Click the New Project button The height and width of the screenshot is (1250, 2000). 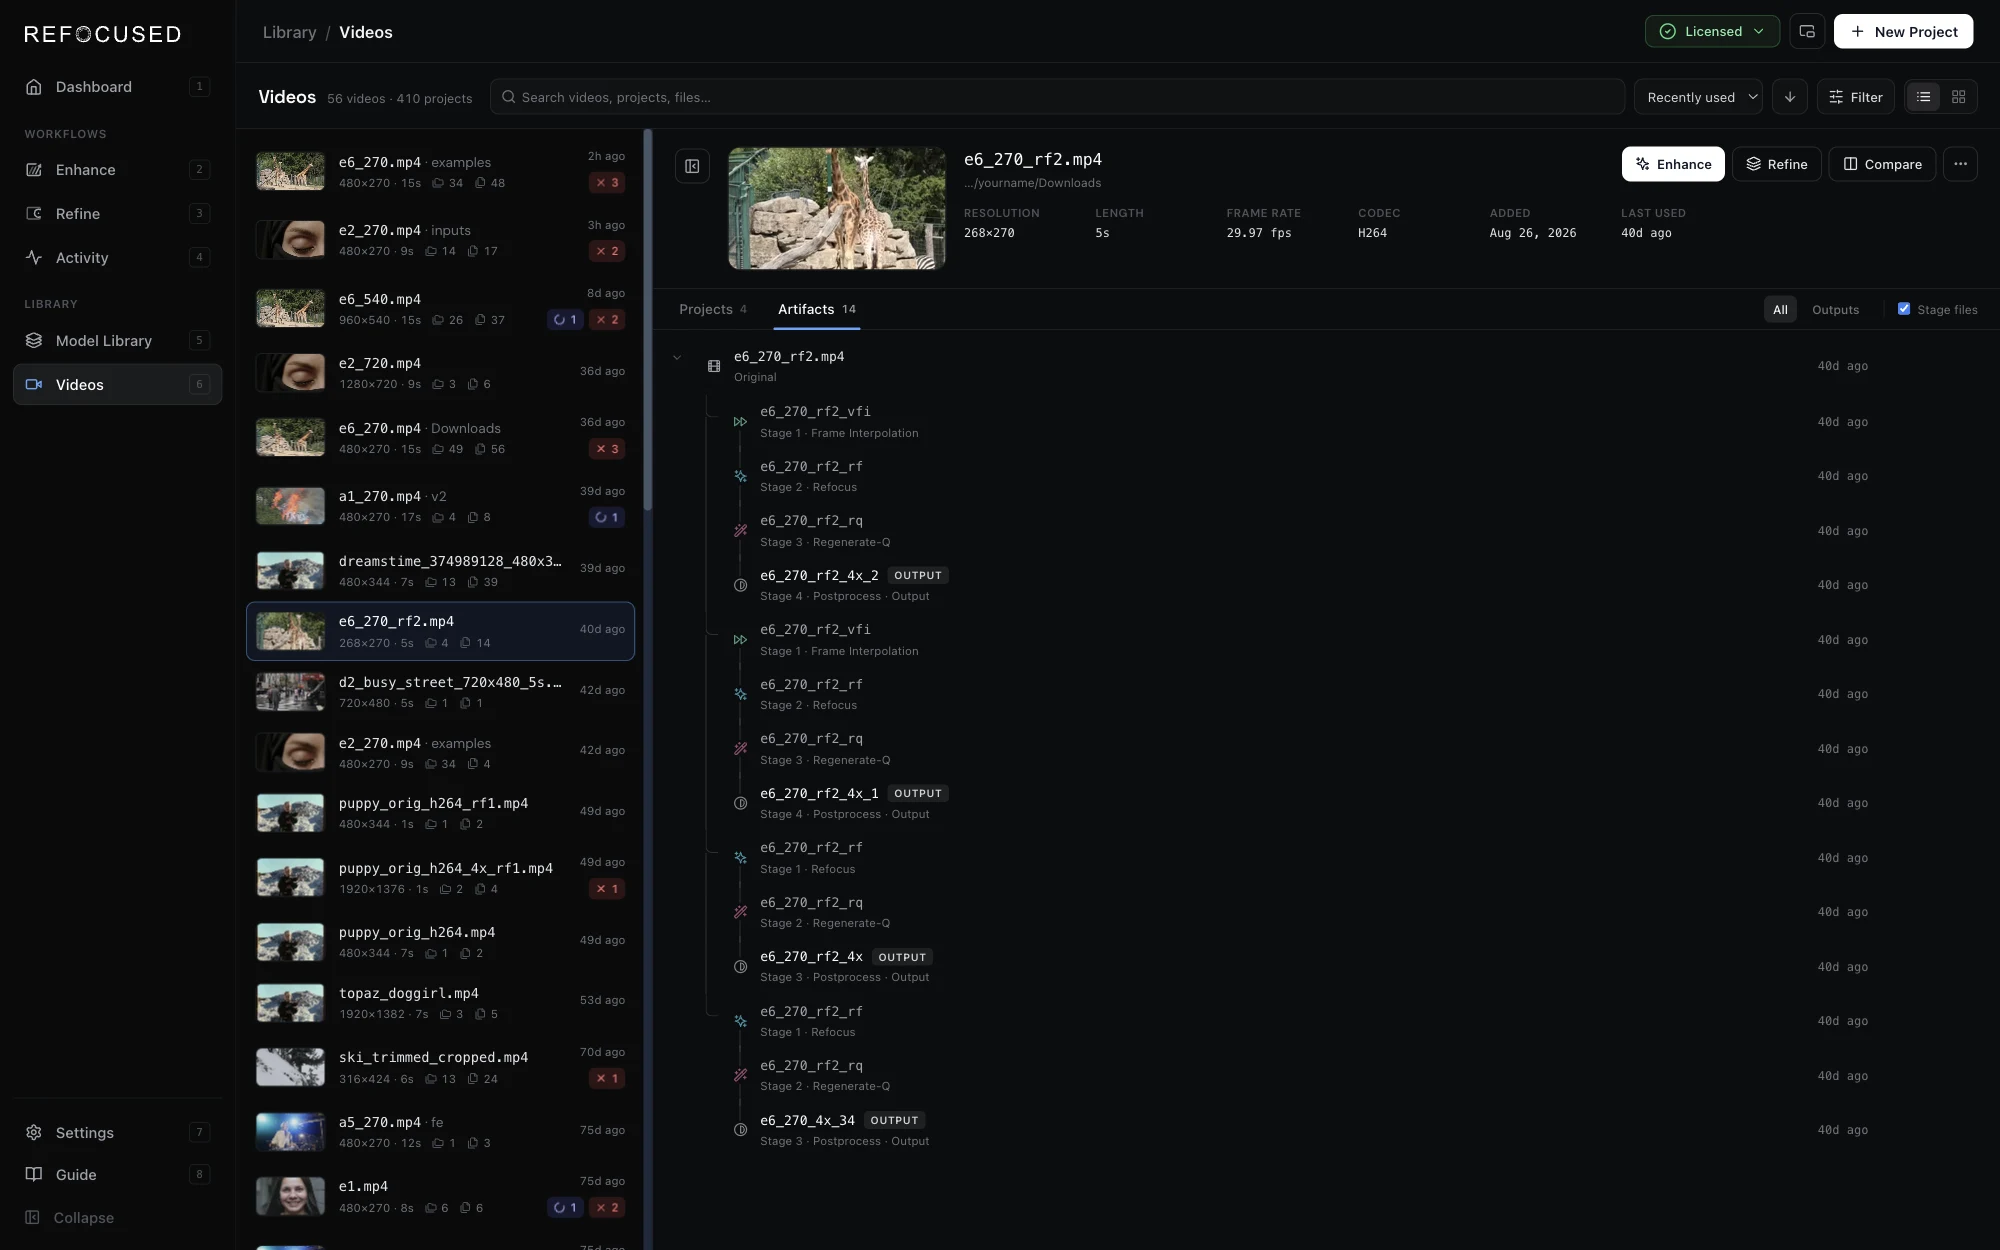pyautogui.click(x=1903, y=32)
